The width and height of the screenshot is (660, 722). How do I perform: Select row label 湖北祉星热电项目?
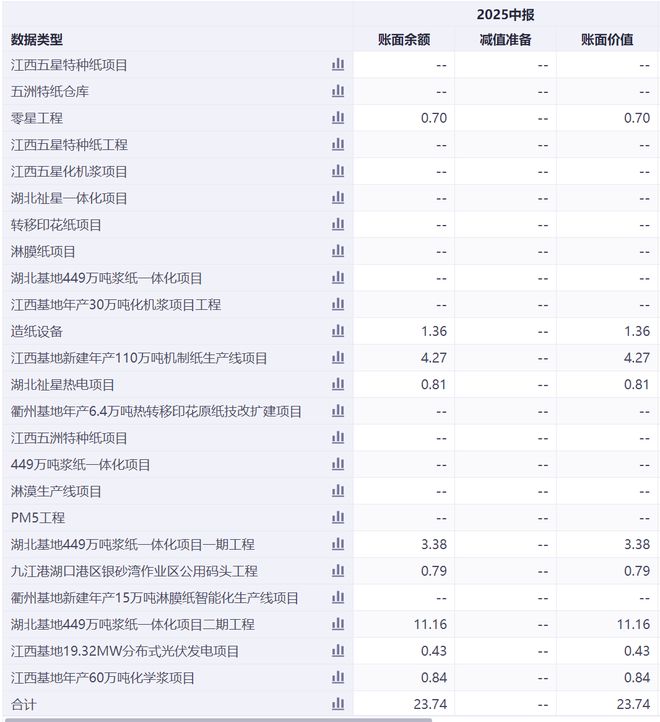[x=62, y=385]
